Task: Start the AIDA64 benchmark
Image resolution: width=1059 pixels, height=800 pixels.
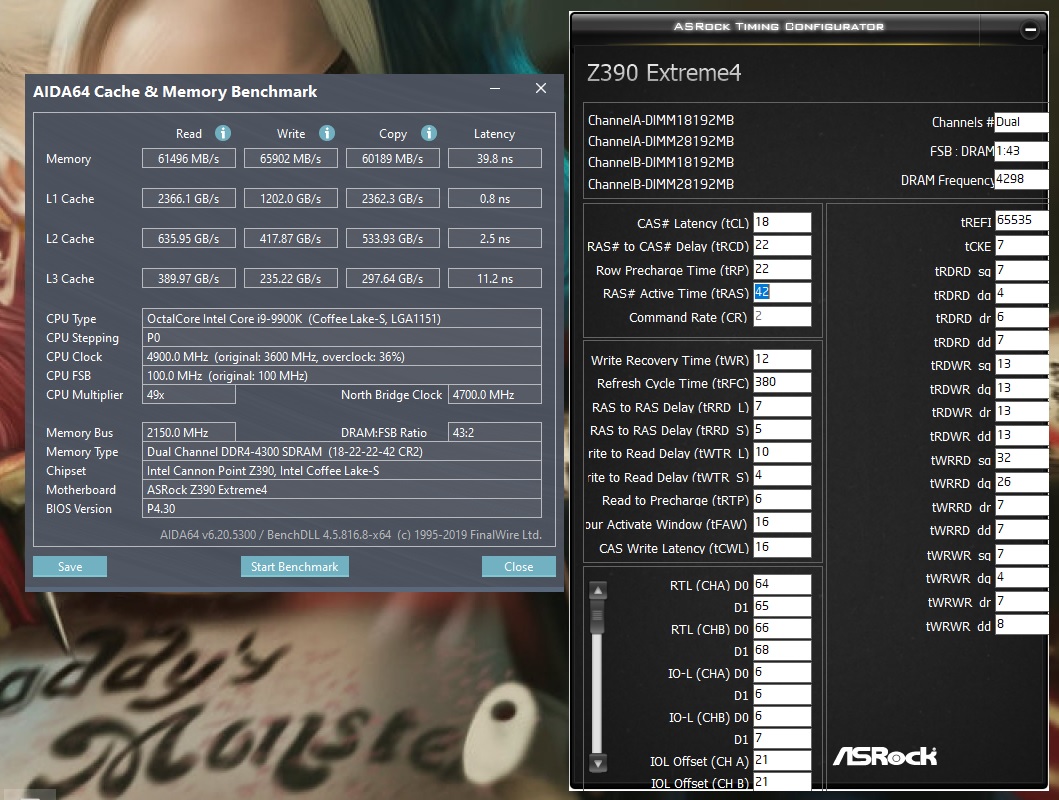Action: point(294,566)
